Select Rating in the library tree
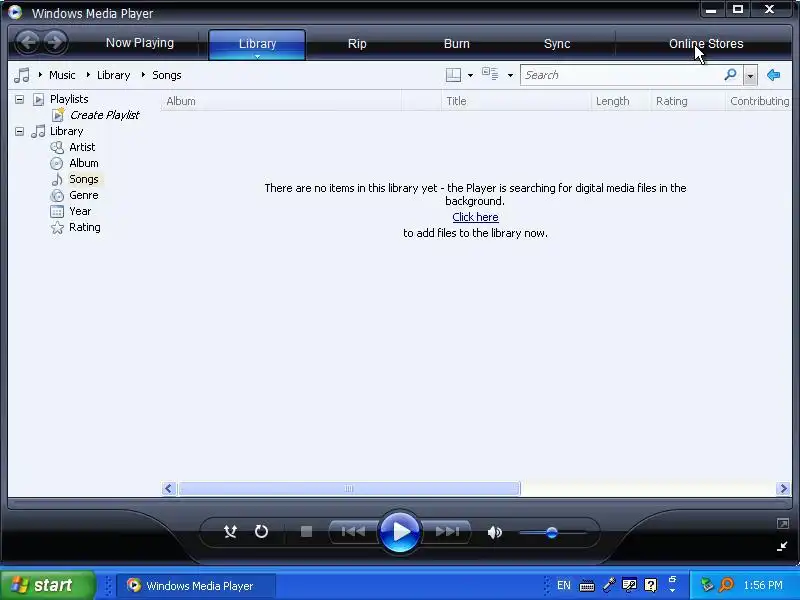800x600 pixels. [x=85, y=228]
